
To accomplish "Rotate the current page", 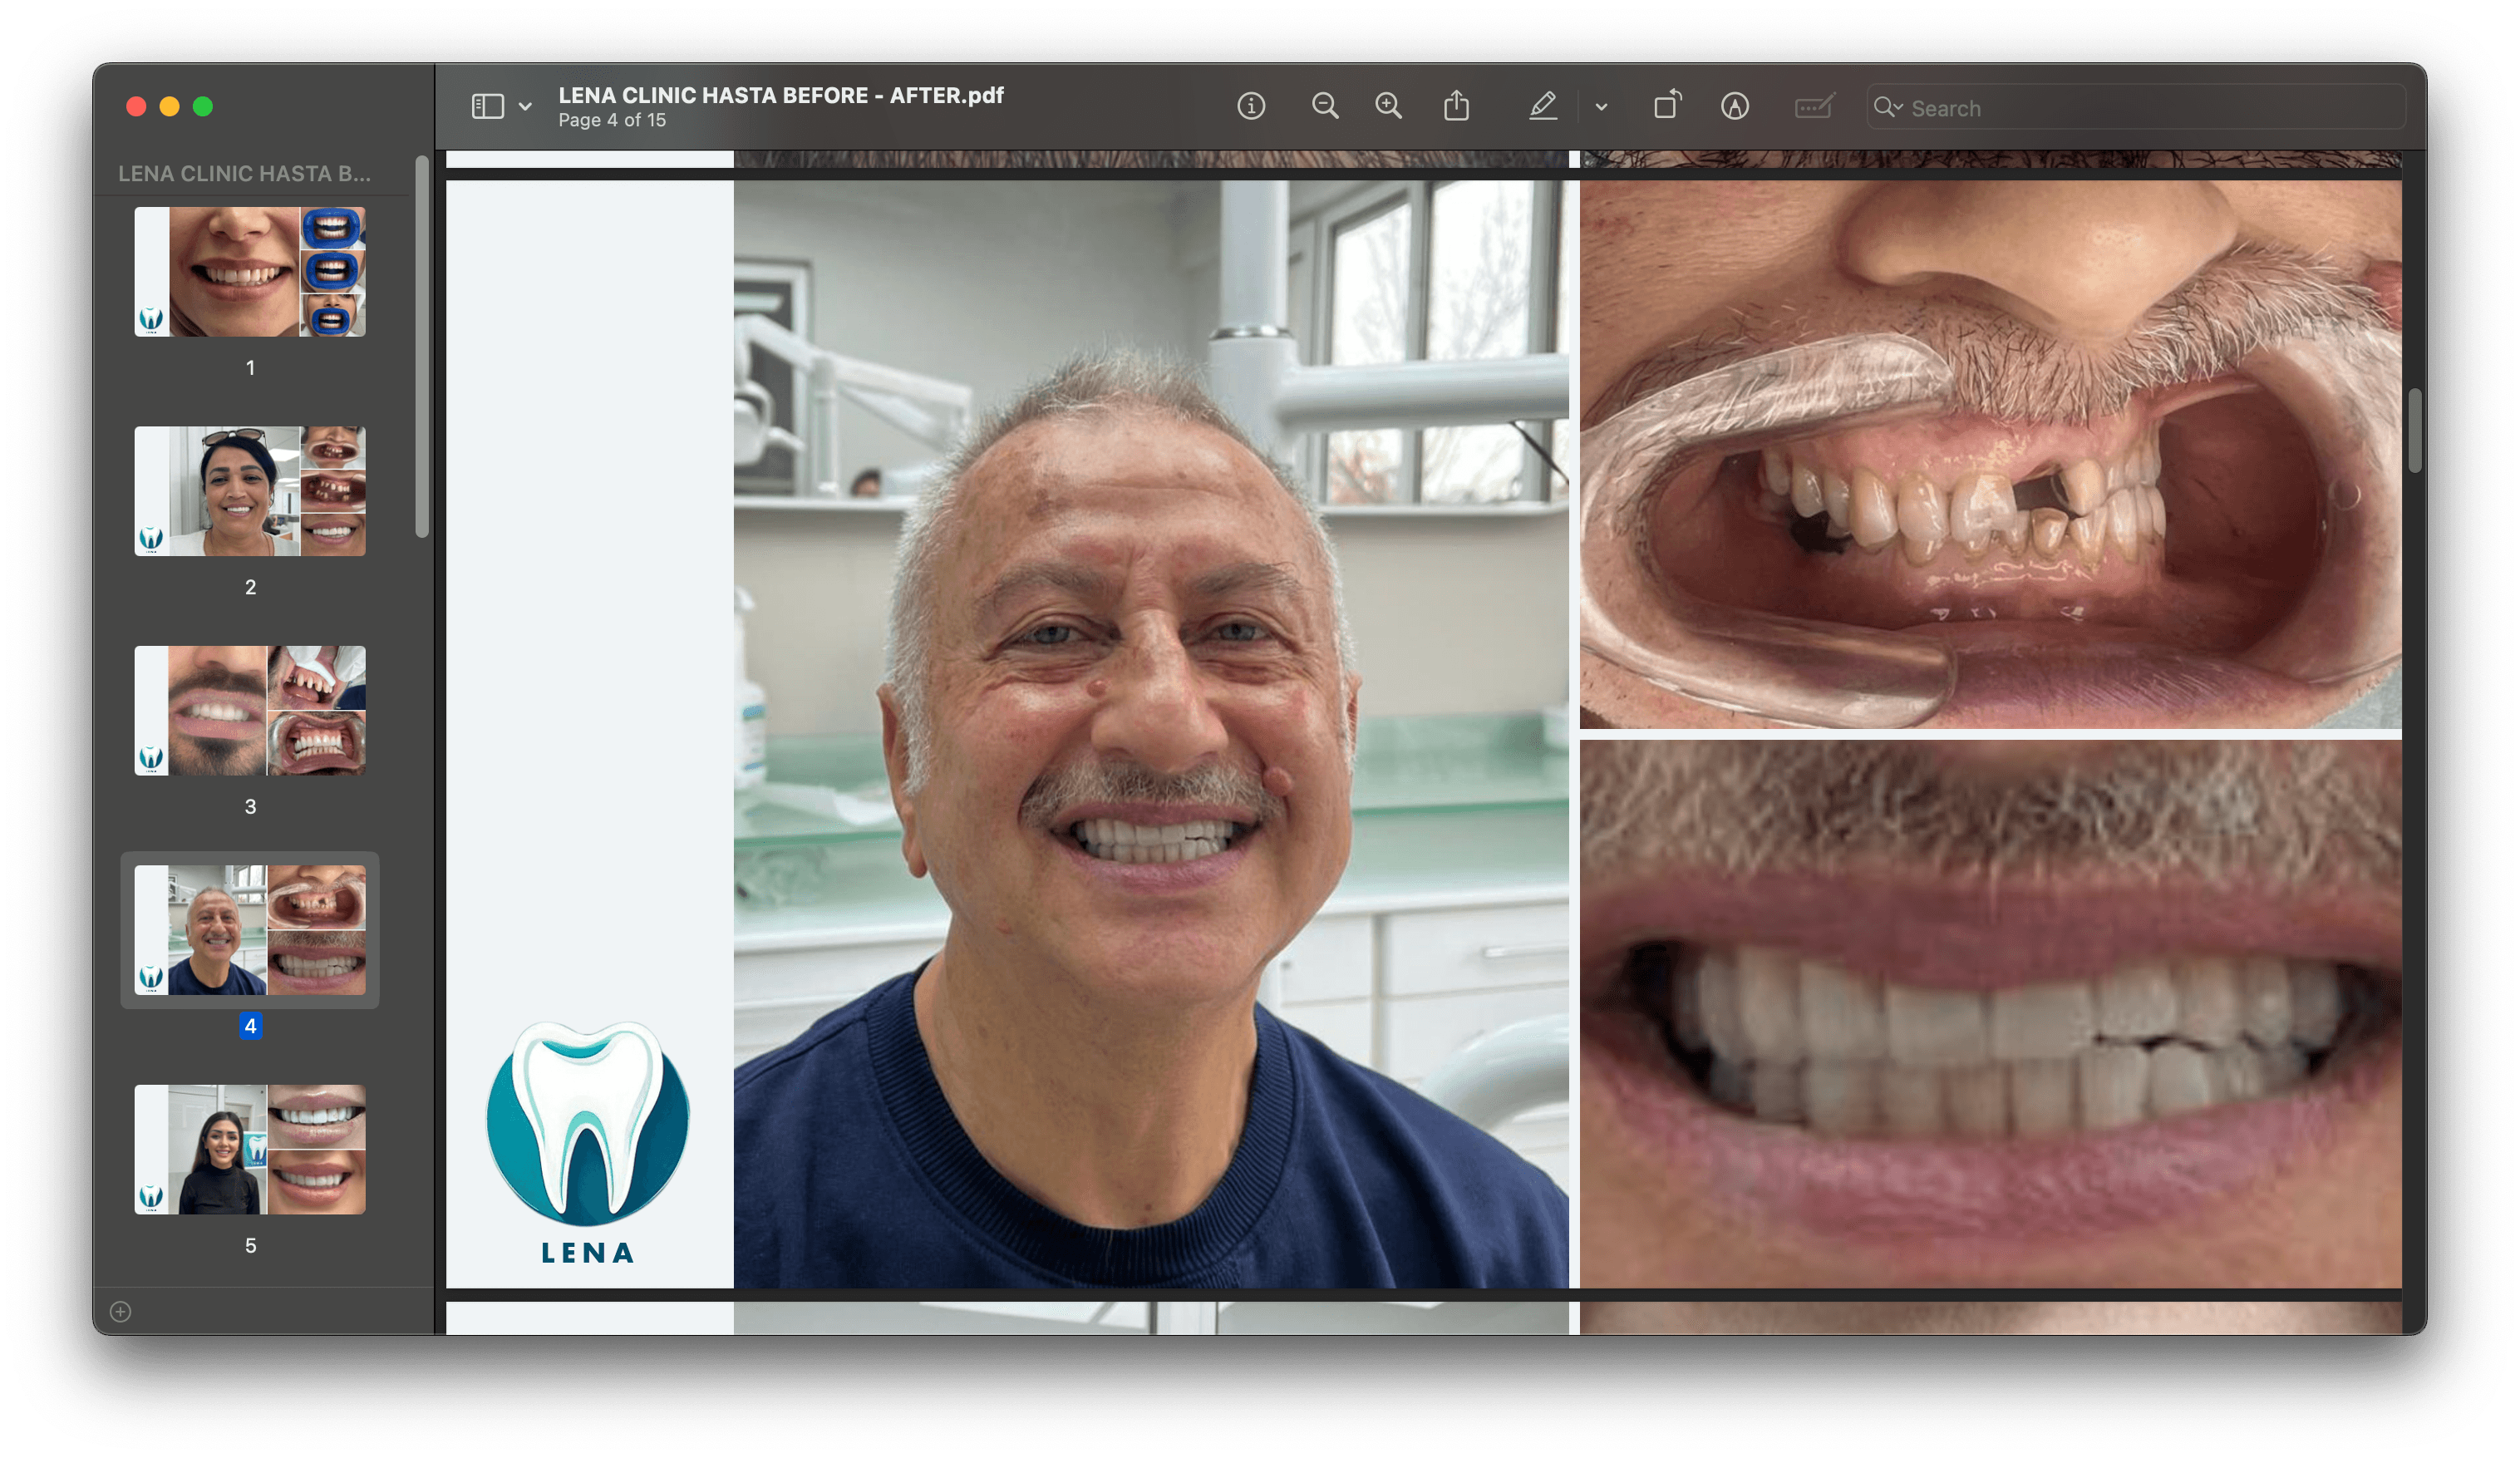I will (1667, 106).
